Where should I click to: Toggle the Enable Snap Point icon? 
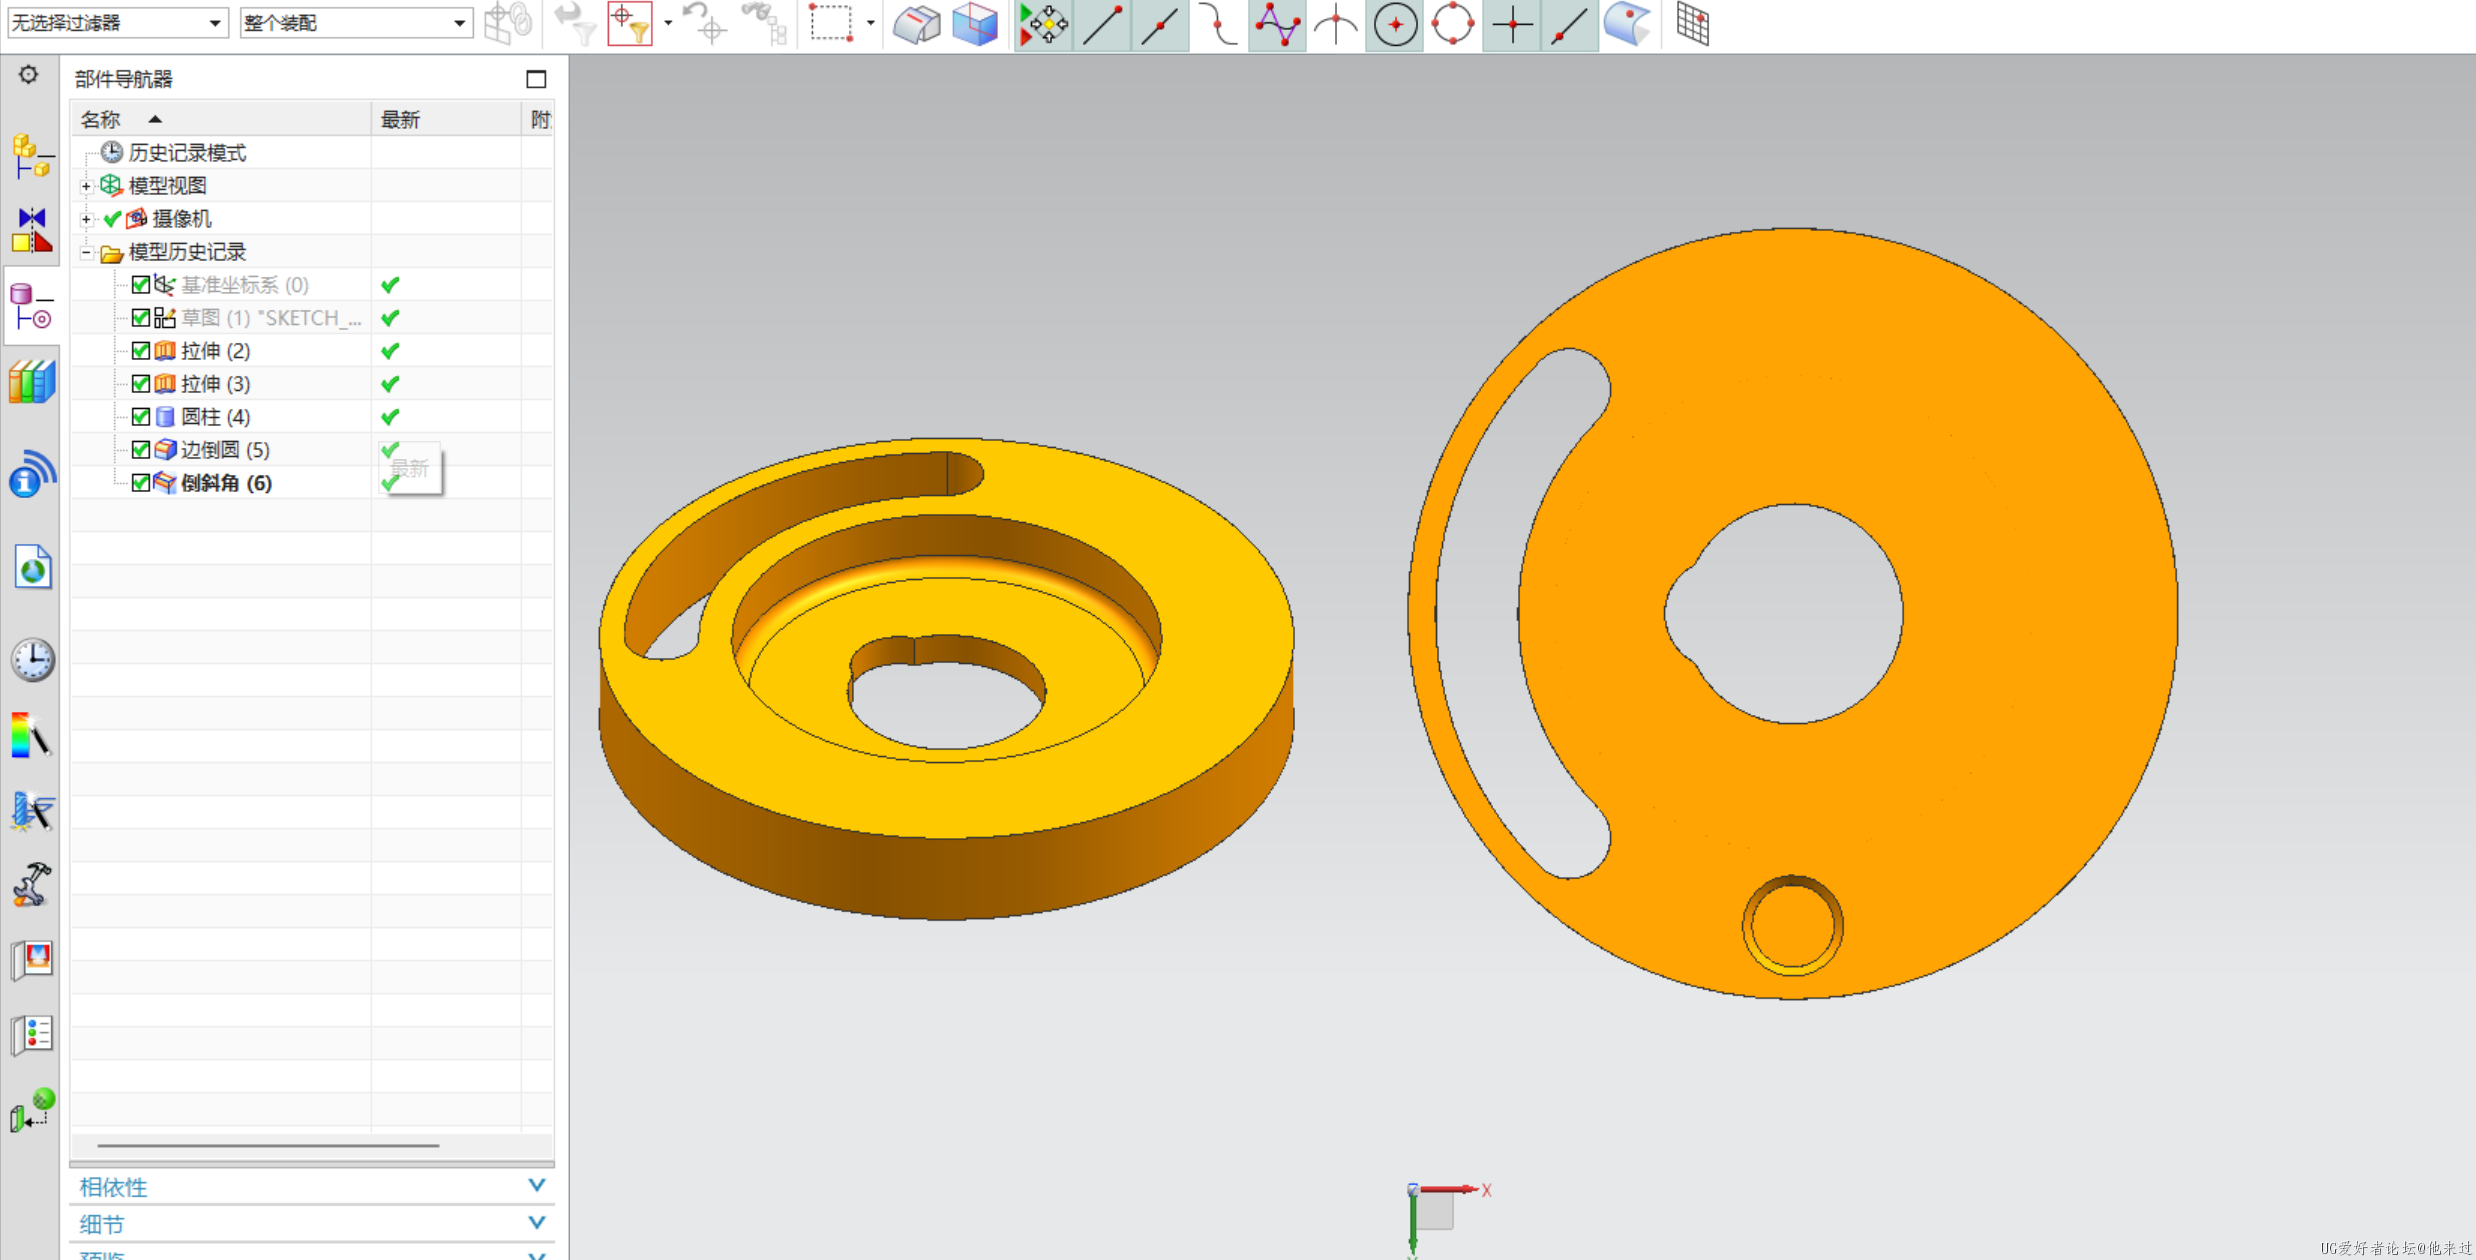(1043, 24)
